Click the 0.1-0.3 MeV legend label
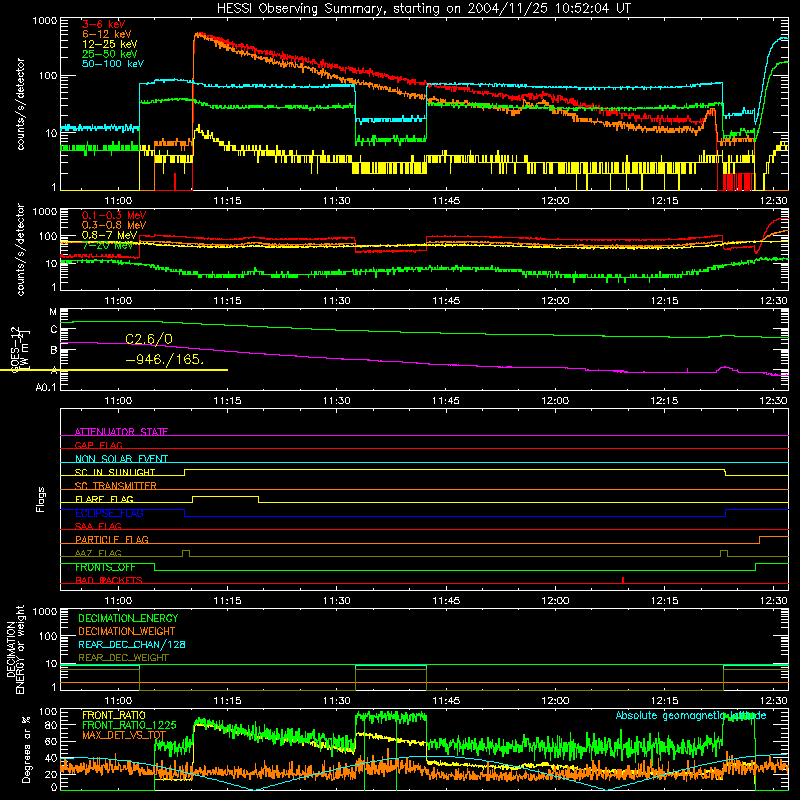The width and height of the screenshot is (800, 800). click(x=114, y=215)
